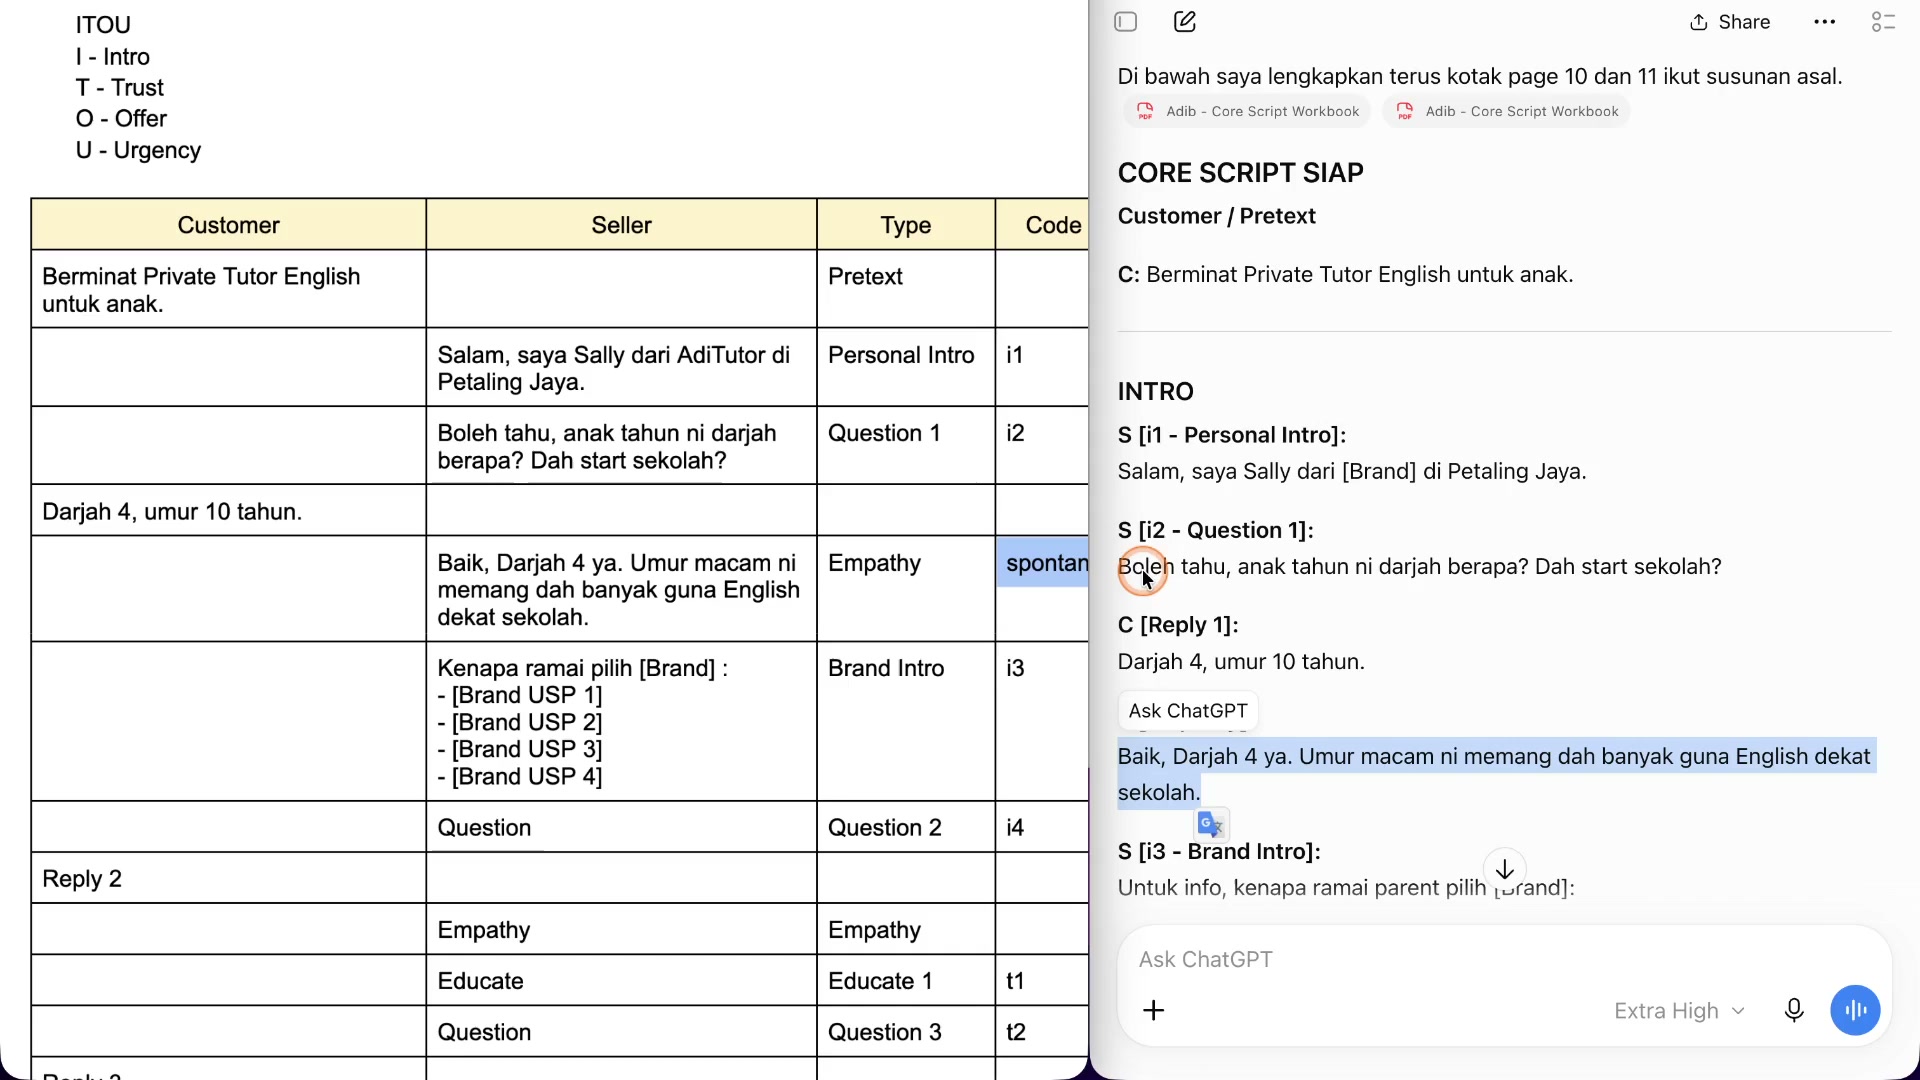This screenshot has width=1920, height=1080.
Task: Click the plus attach button in composer
Action: pyautogui.click(x=1153, y=1011)
